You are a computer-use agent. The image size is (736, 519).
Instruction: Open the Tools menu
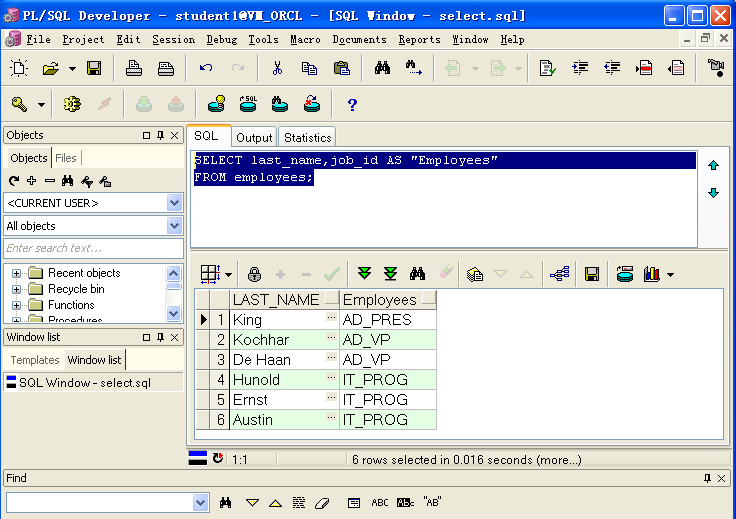(x=263, y=39)
